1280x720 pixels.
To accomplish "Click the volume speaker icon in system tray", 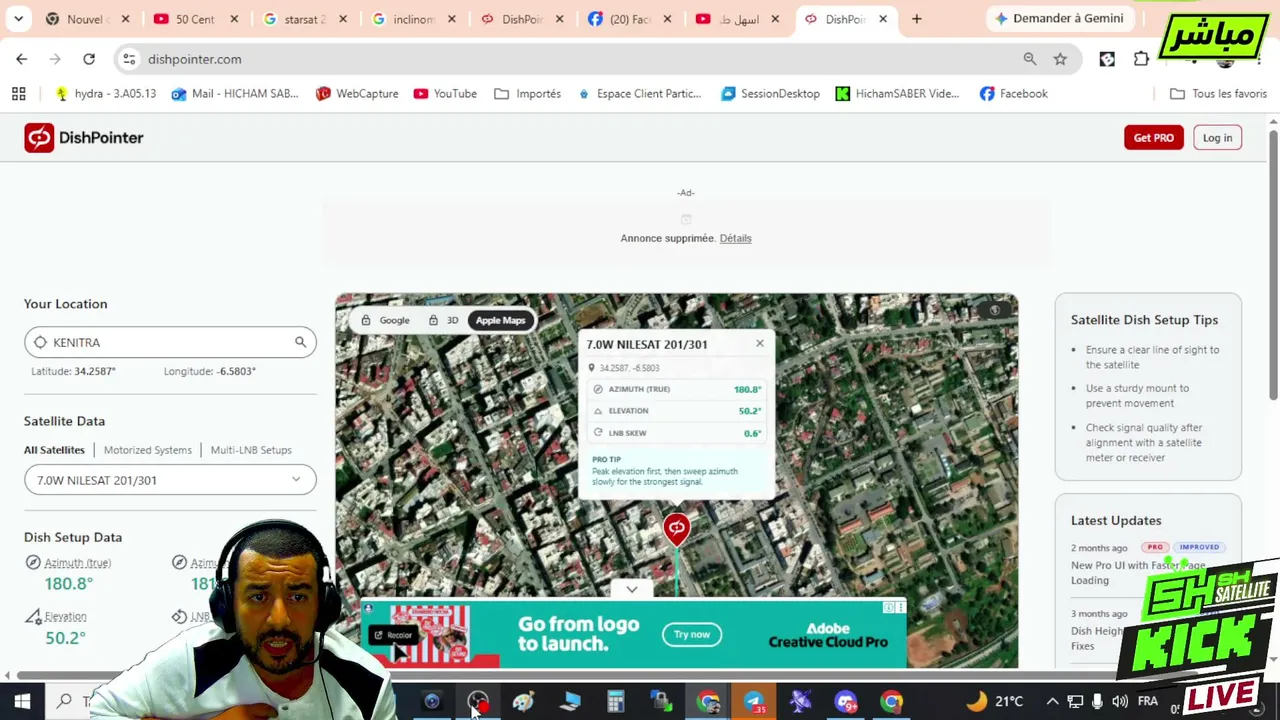I will tap(1120, 701).
